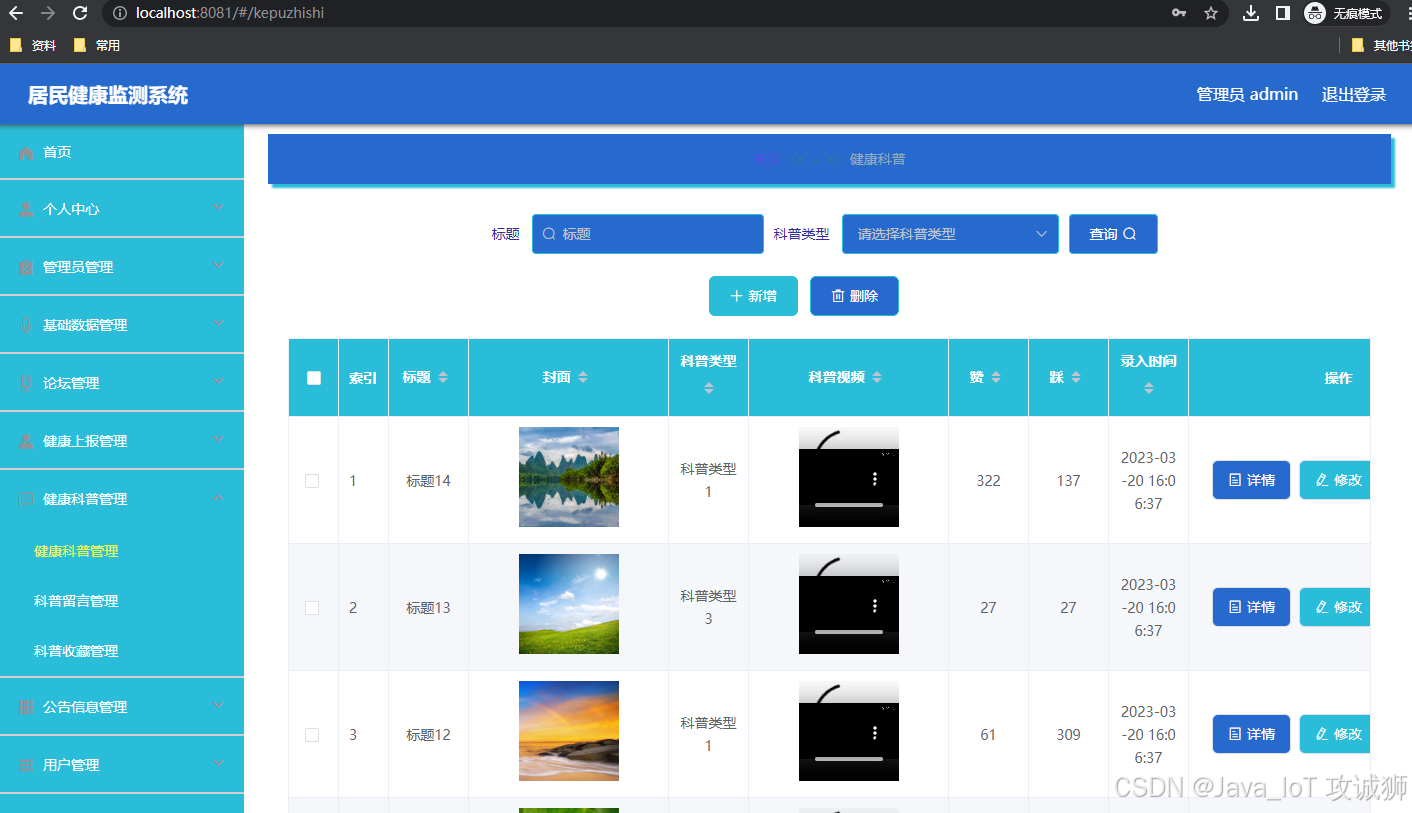Open the 常用 bookmark folder
The height and width of the screenshot is (813, 1412).
tap(97, 45)
